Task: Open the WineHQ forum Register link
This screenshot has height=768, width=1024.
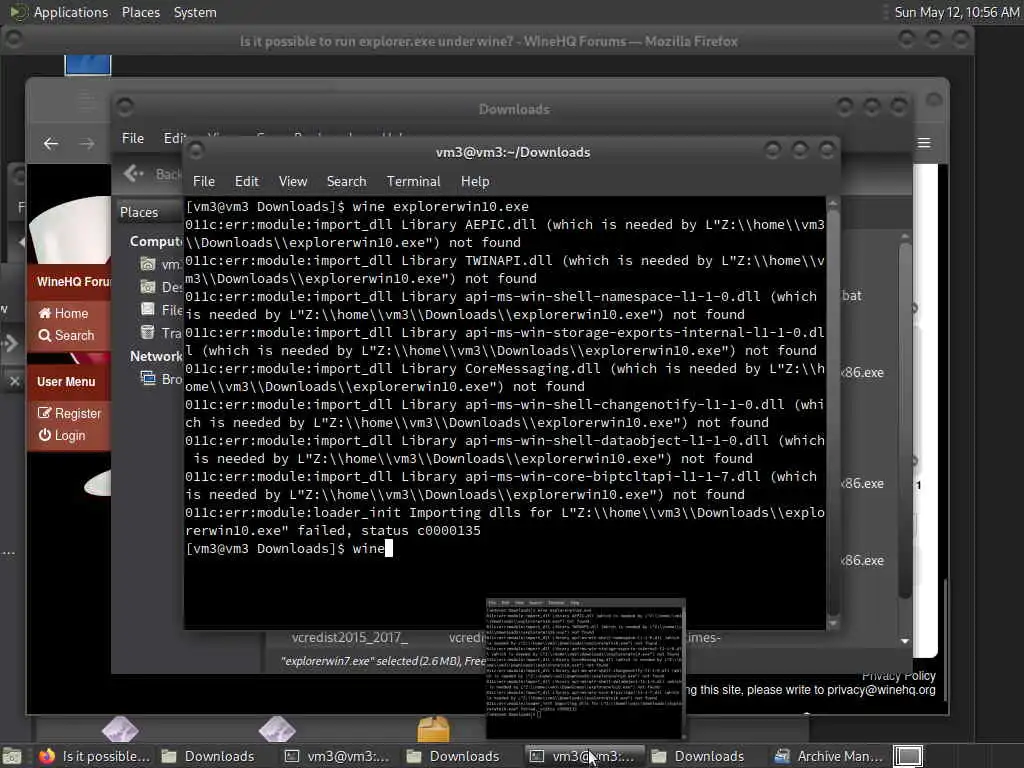Action: pyautogui.click(x=78, y=413)
